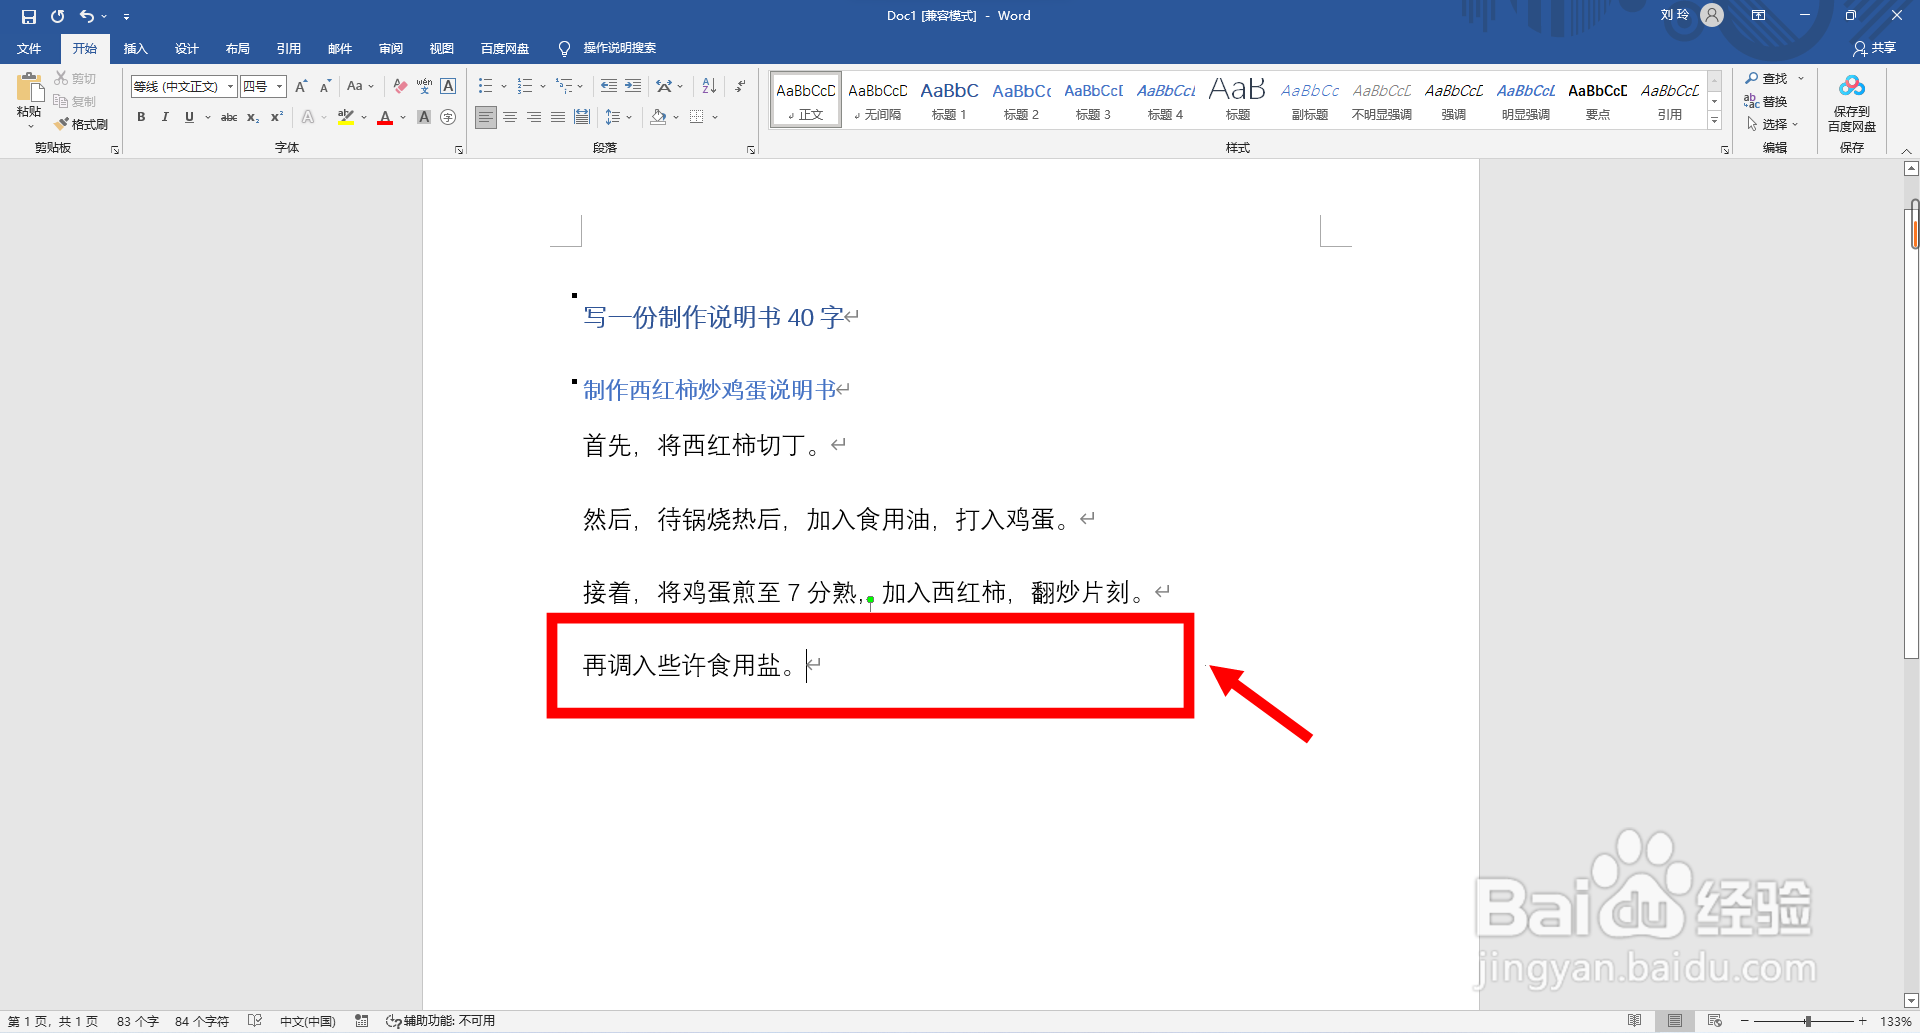Click Replace (替换) tool
Image resolution: width=1920 pixels, height=1033 pixels.
click(x=1766, y=101)
